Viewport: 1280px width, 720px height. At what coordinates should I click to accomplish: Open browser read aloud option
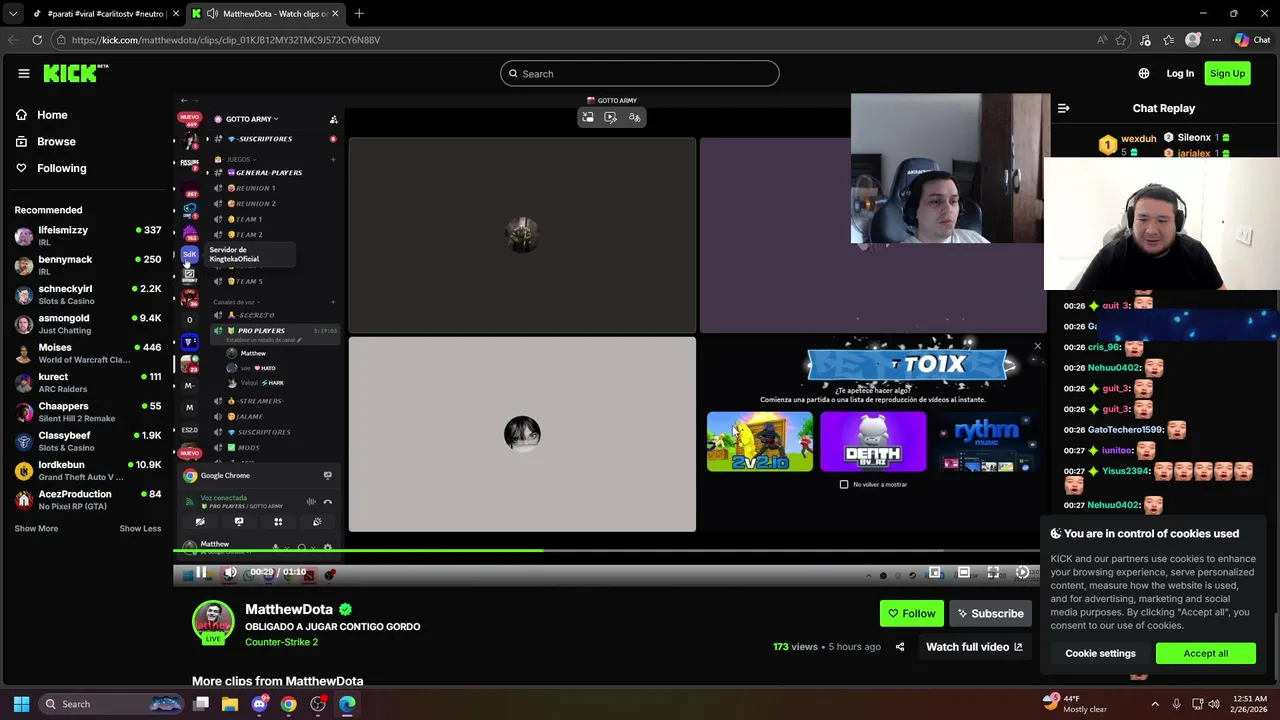(x=1102, y=40)
